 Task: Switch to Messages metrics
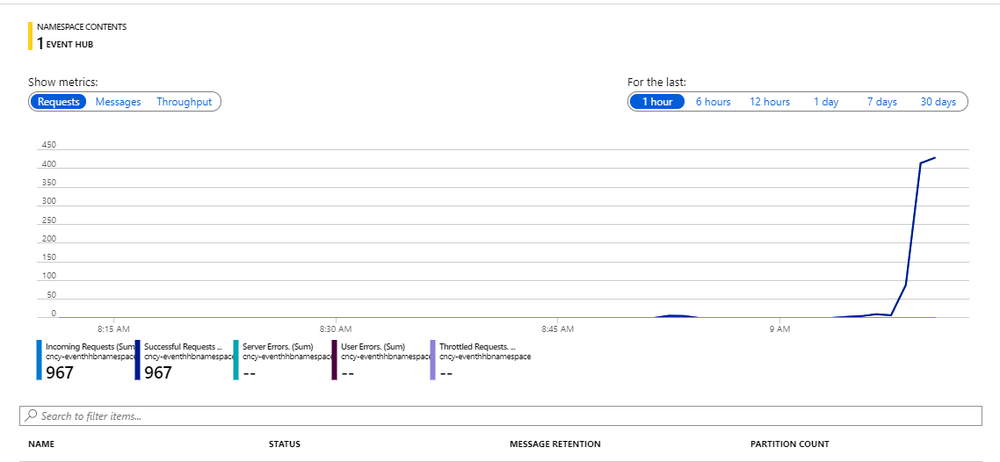tap(118, 102)
